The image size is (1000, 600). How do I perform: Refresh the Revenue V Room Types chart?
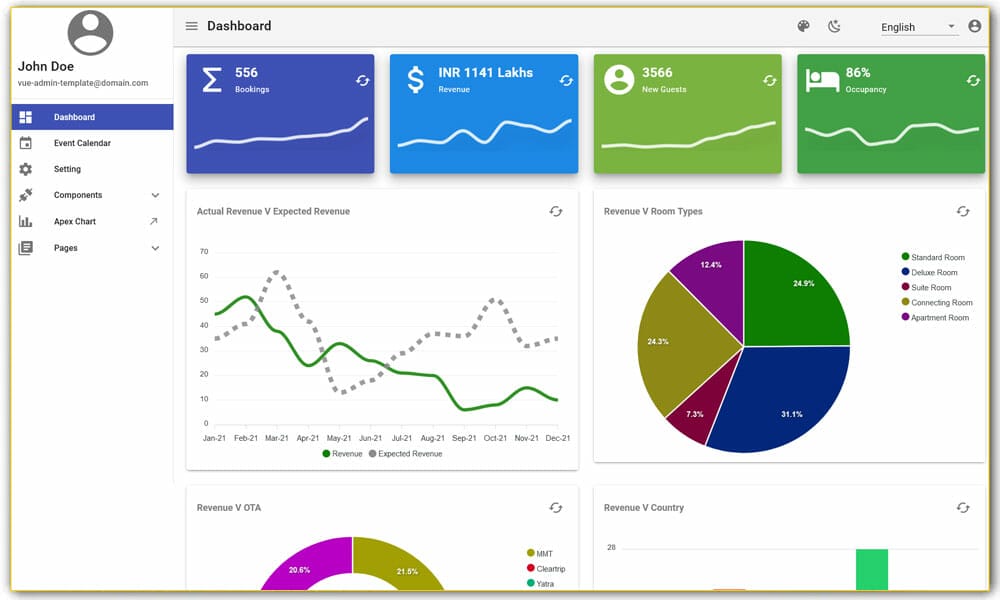[963, 212]
